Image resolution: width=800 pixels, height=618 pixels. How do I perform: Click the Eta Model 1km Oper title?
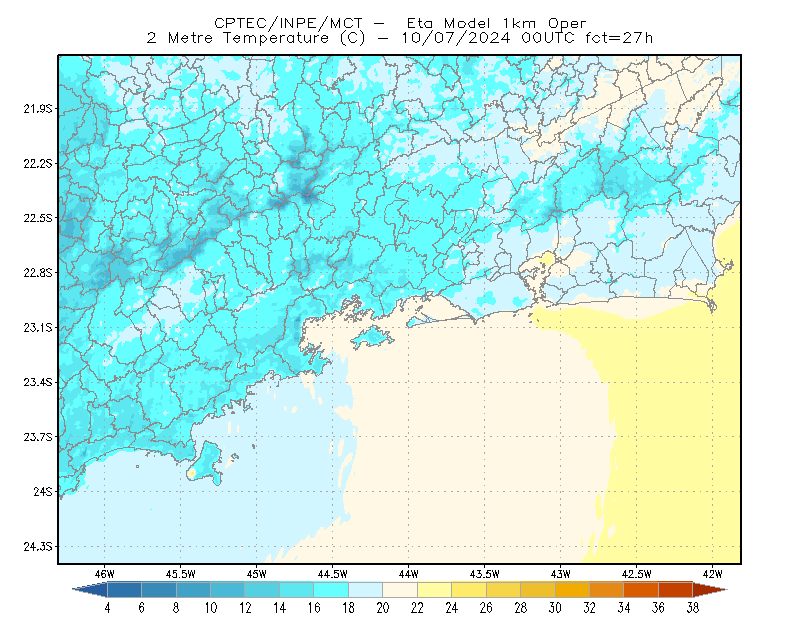click(x=496, y=23)
